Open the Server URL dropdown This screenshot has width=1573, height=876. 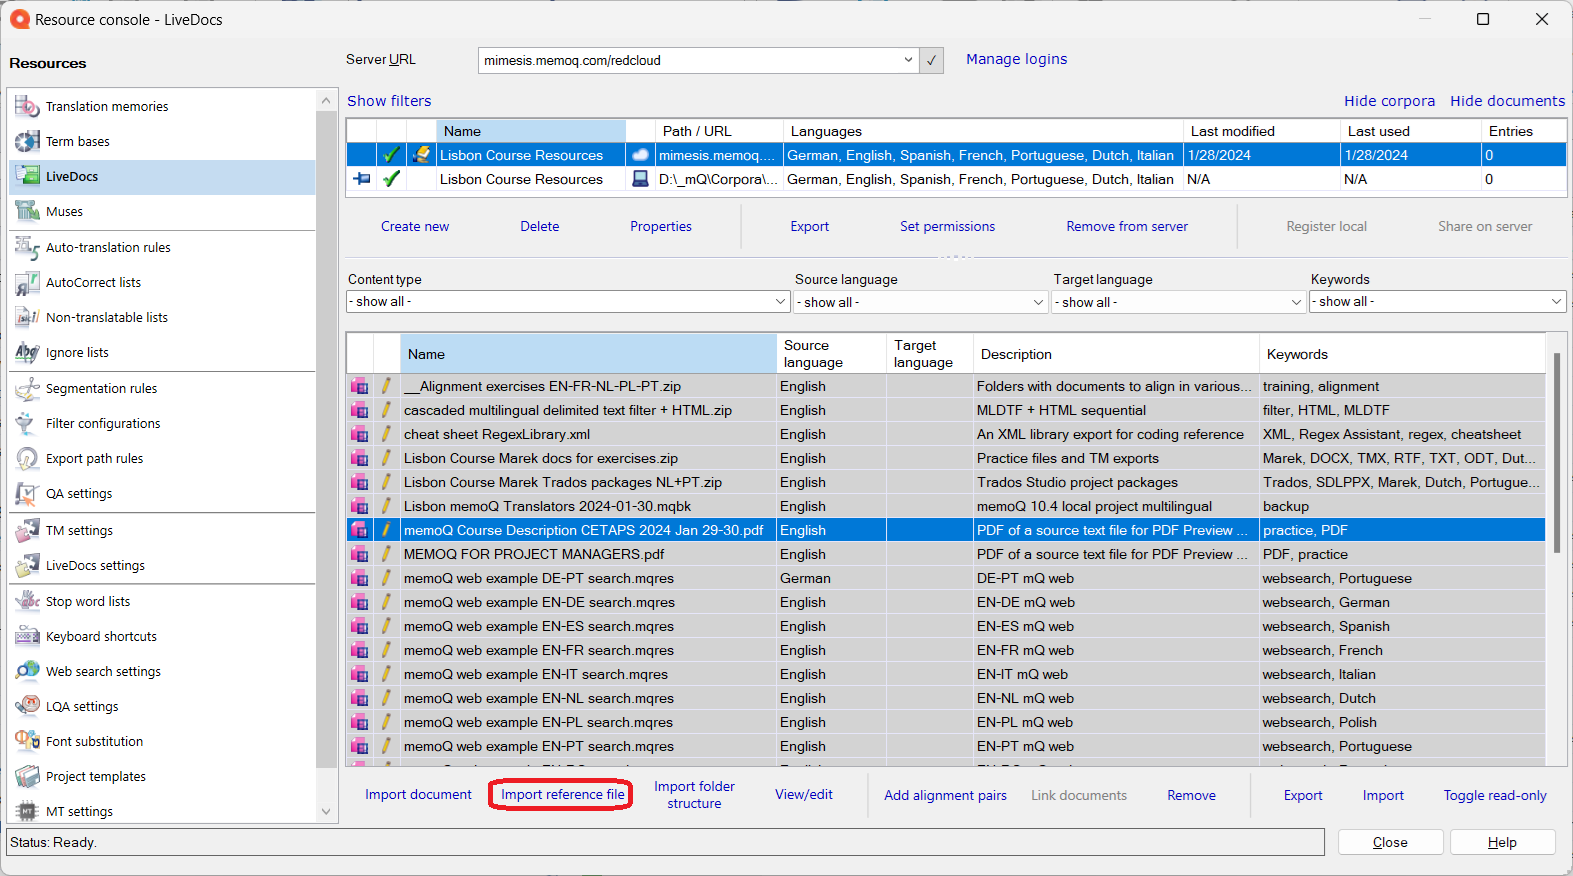(908, 60)
